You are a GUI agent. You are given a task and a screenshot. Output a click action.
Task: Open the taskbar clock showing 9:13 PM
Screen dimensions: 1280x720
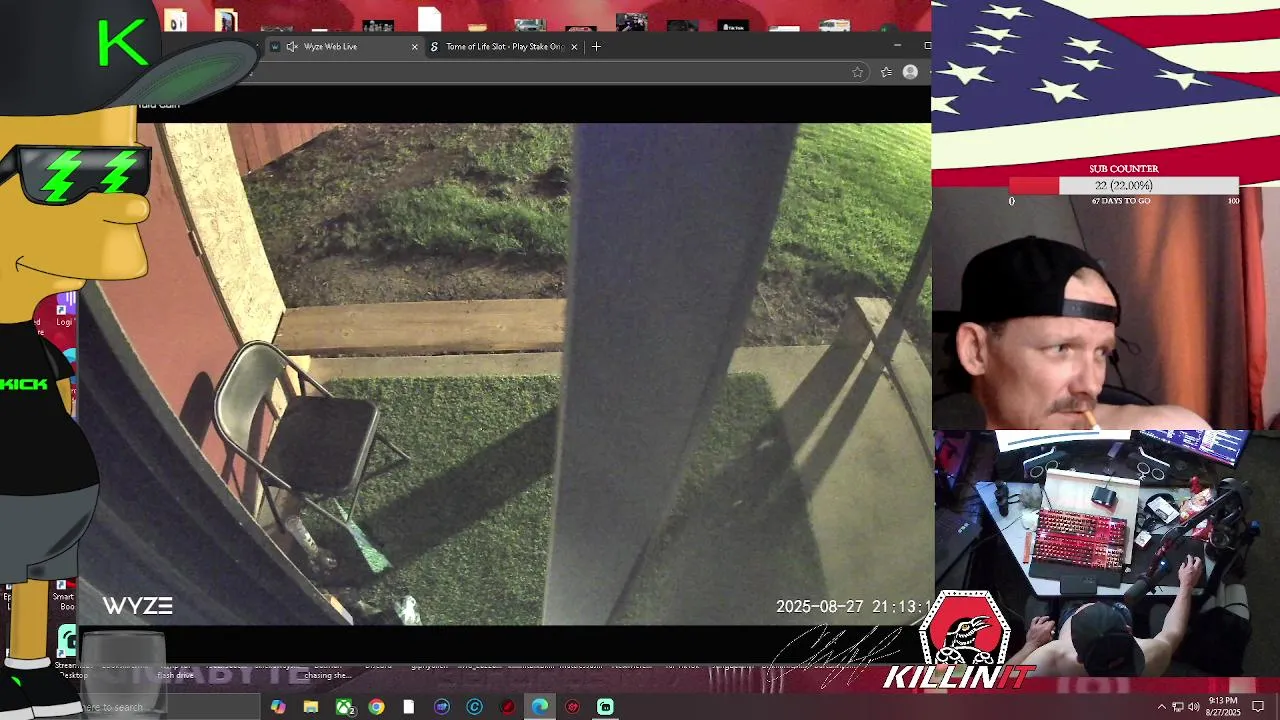pyautogui.click(x=1223, y=706)
